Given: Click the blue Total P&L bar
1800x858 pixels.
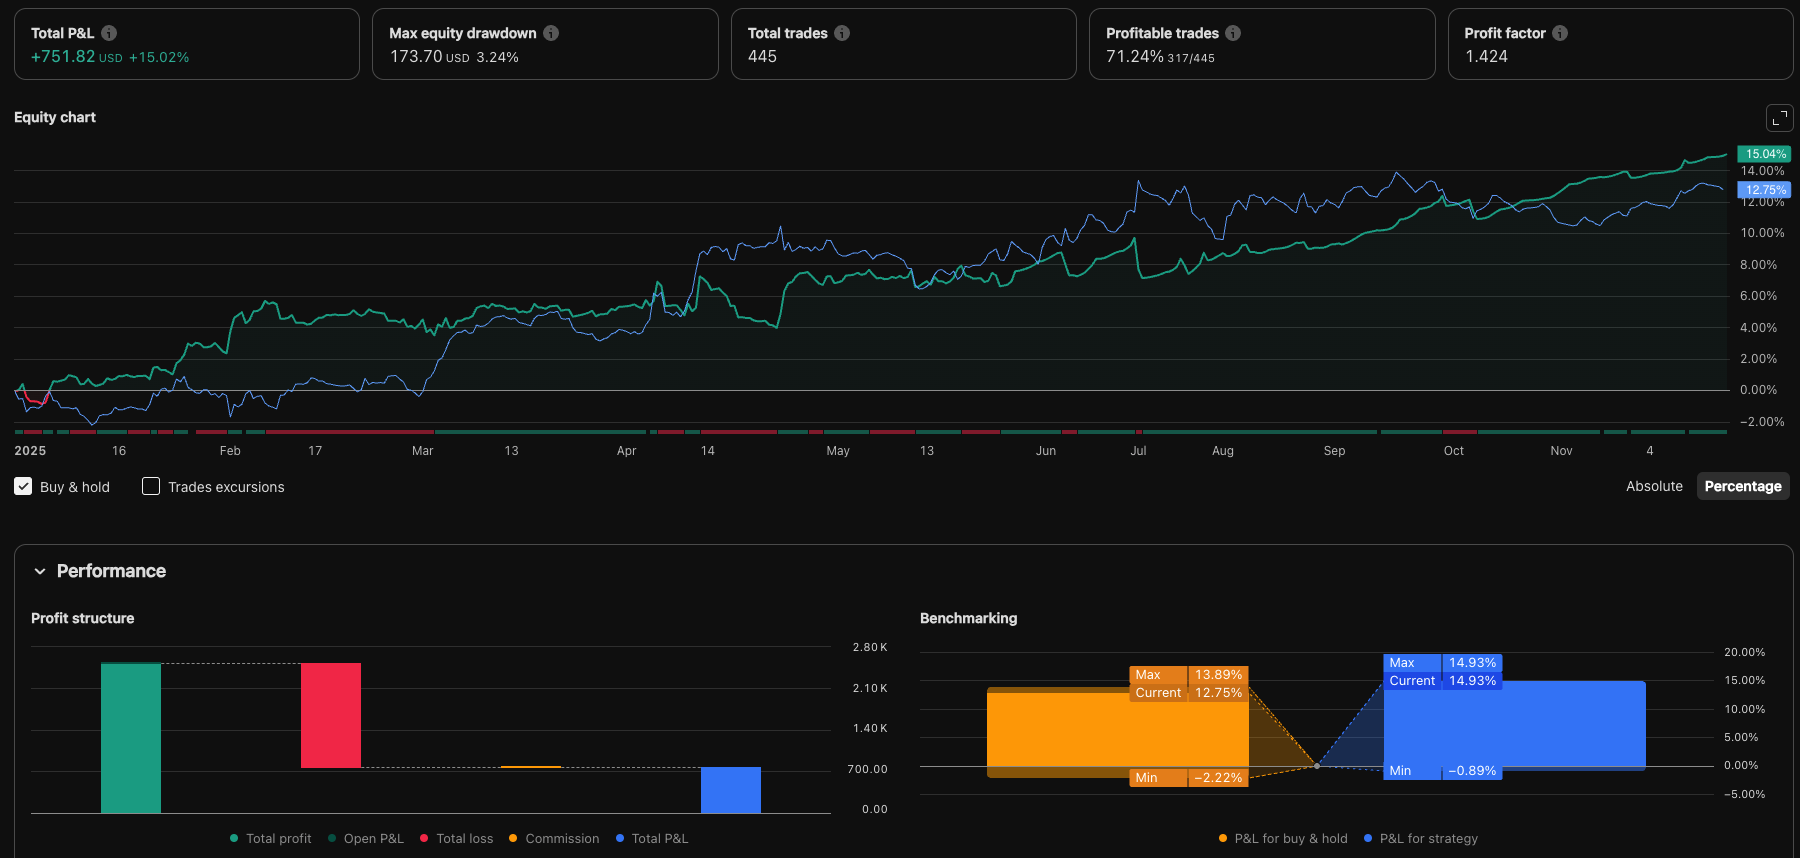Looking at the screenshot, I should tap(731, 790).
